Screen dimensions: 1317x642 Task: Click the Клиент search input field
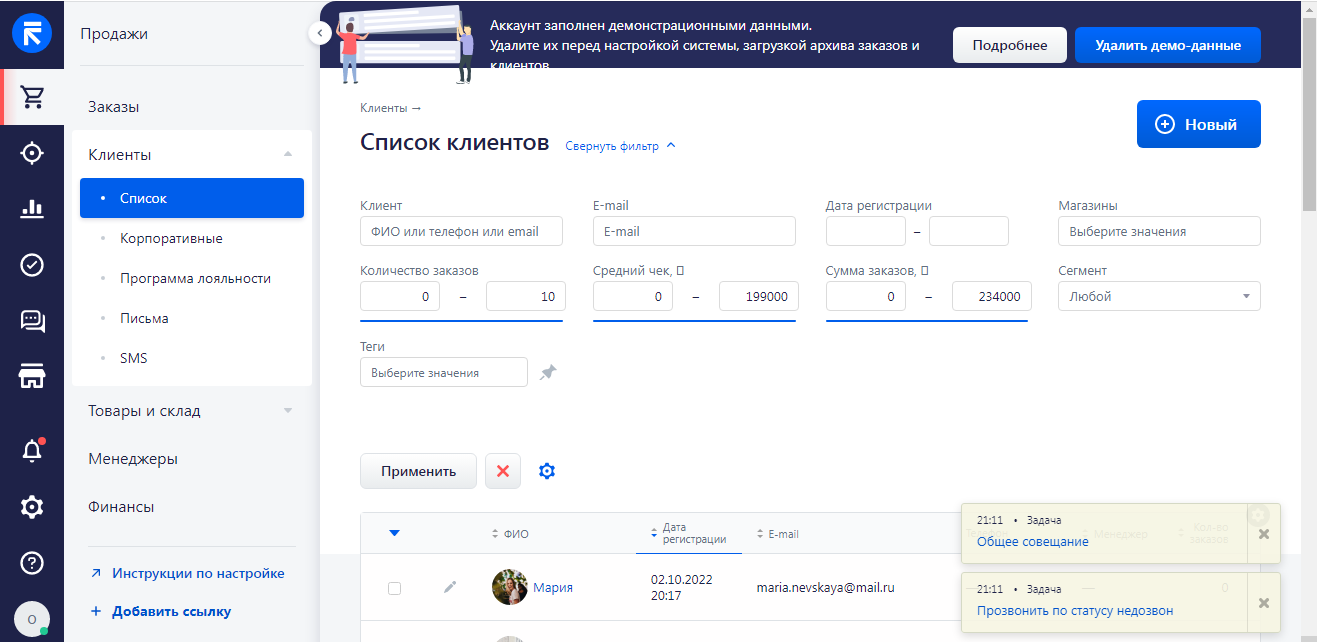461,232
